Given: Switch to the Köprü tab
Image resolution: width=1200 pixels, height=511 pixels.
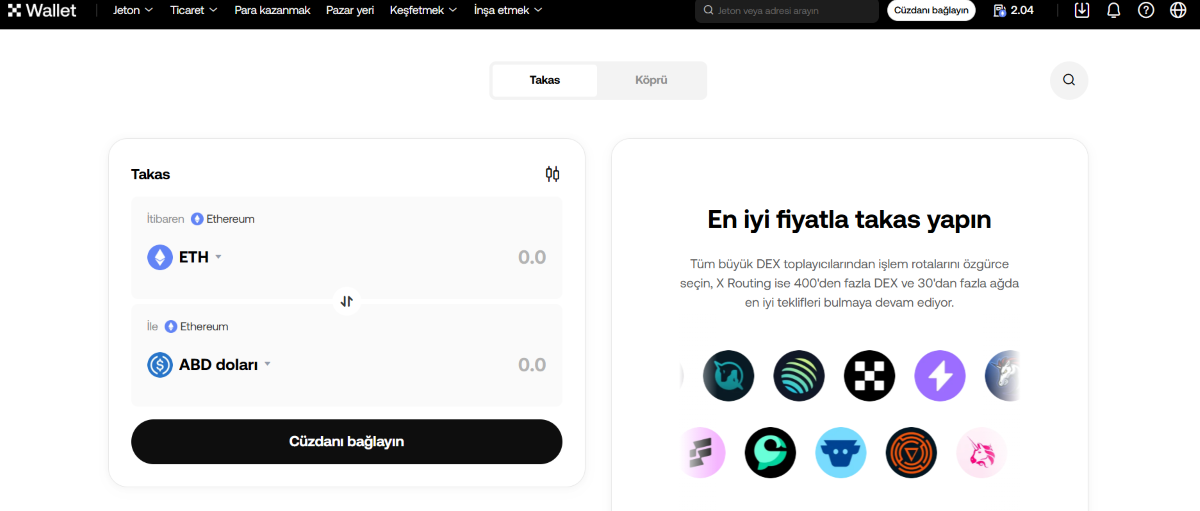Looking at the screenshot, I should tap(651, 80).
